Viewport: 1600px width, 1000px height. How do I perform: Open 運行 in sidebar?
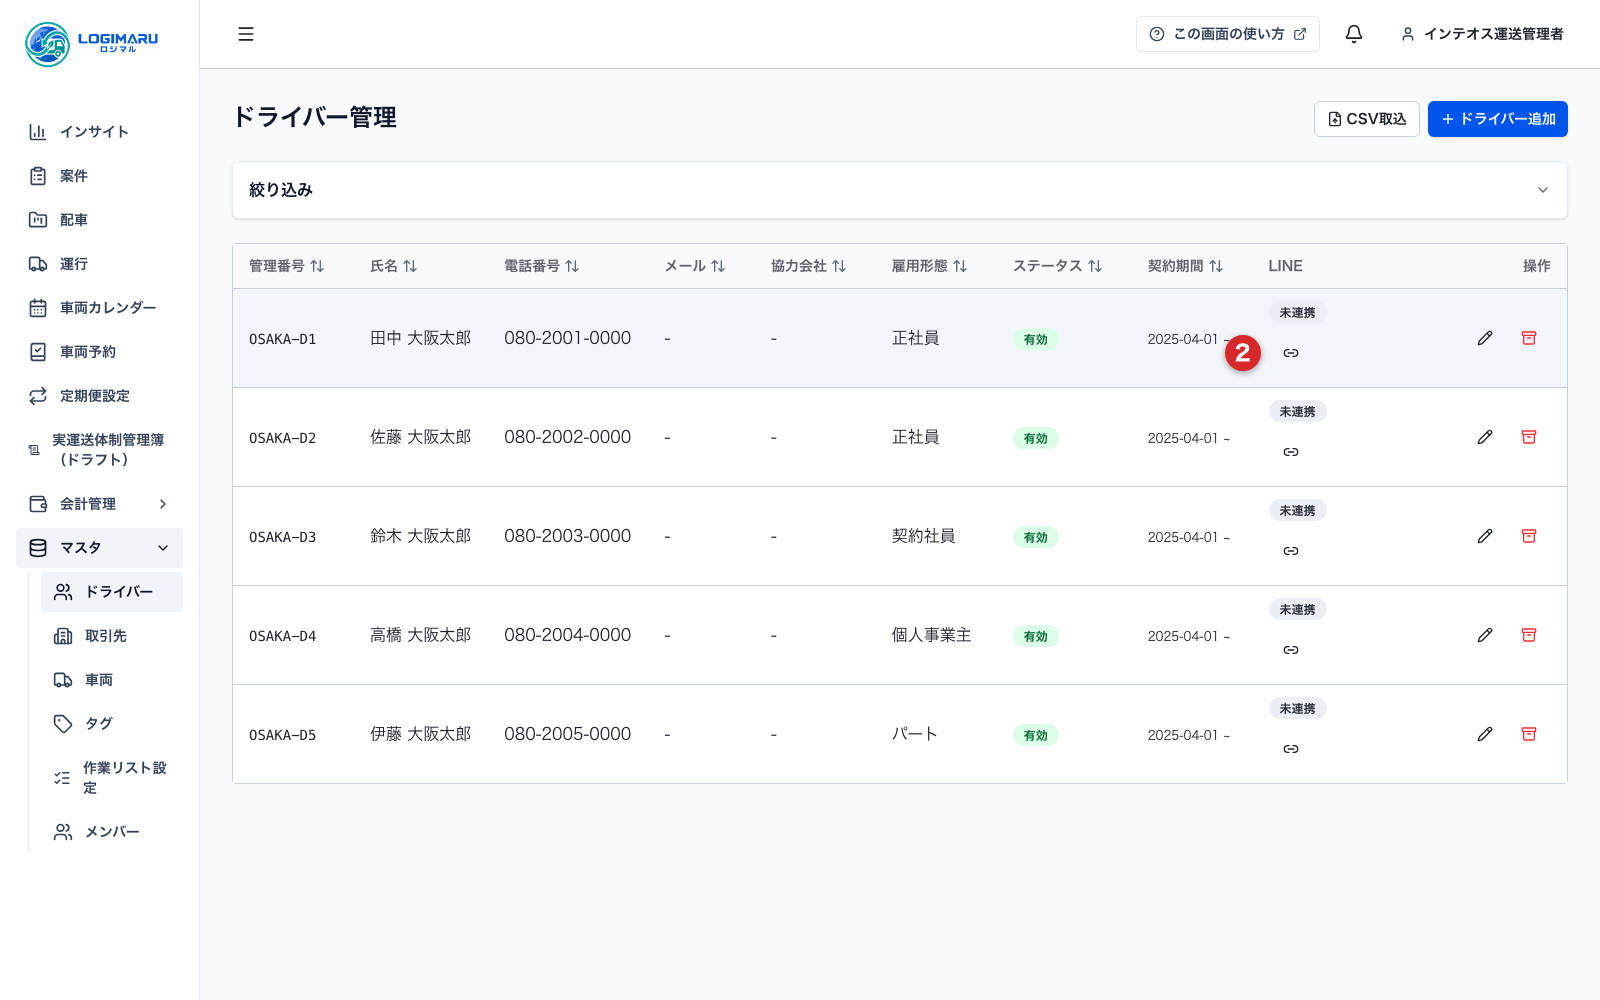[99, 264]
